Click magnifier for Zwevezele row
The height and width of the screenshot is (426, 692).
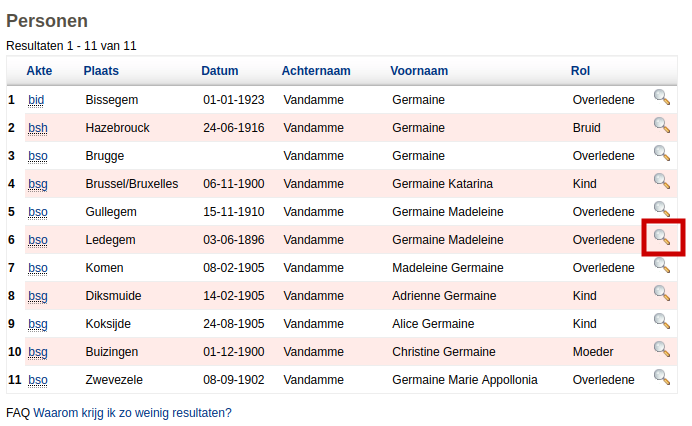click(661, 377)
